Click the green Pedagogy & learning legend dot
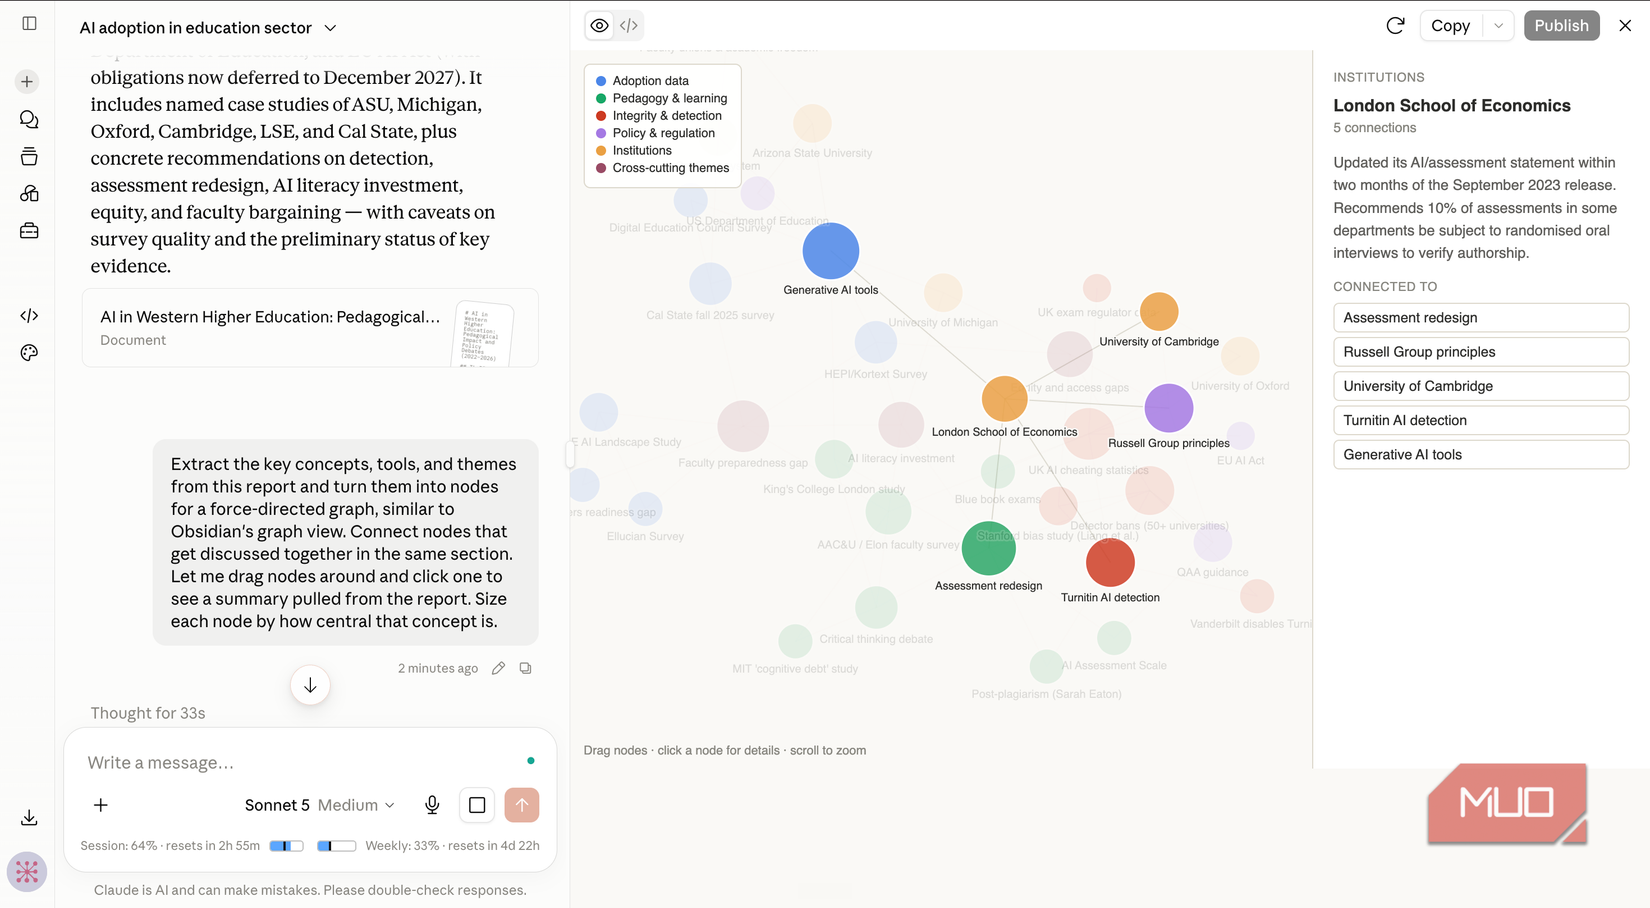 pos(601,98)
